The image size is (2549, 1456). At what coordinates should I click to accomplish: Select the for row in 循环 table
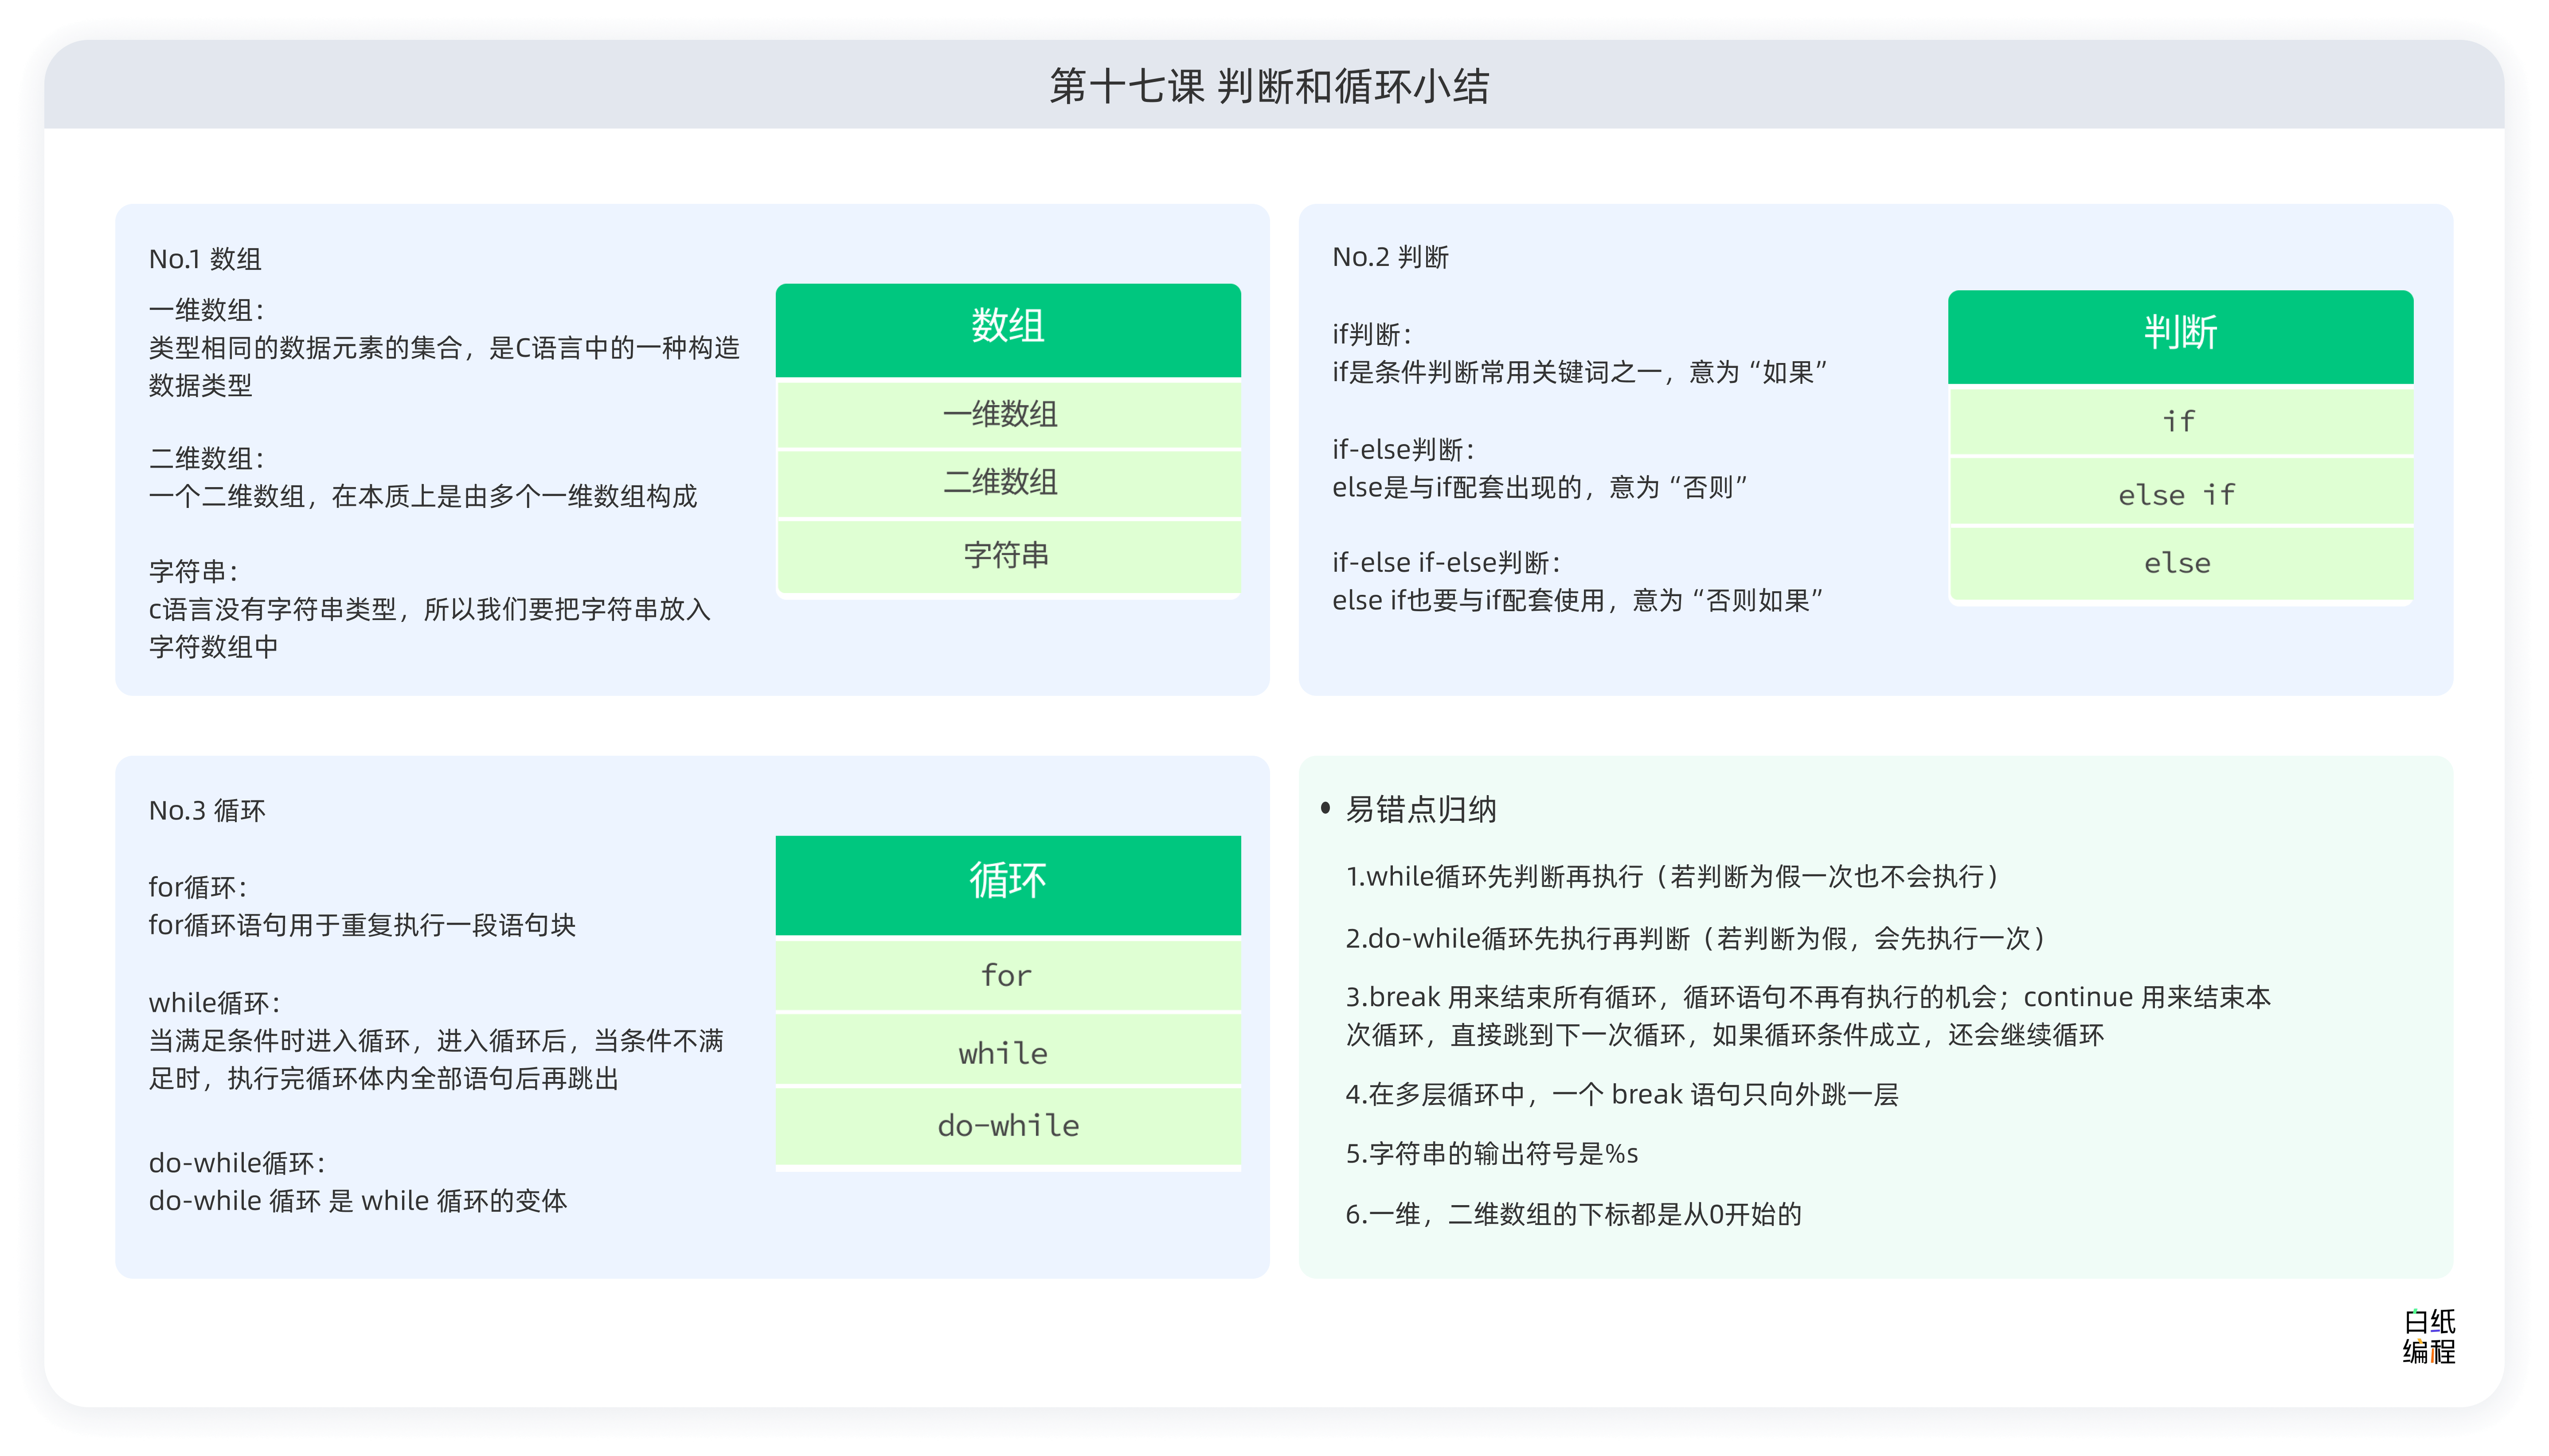tap(1008, 975)
